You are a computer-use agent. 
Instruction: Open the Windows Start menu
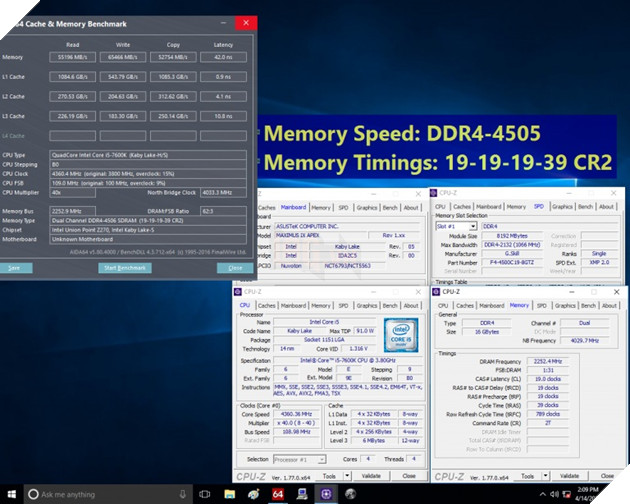click(x=11, y=494)
